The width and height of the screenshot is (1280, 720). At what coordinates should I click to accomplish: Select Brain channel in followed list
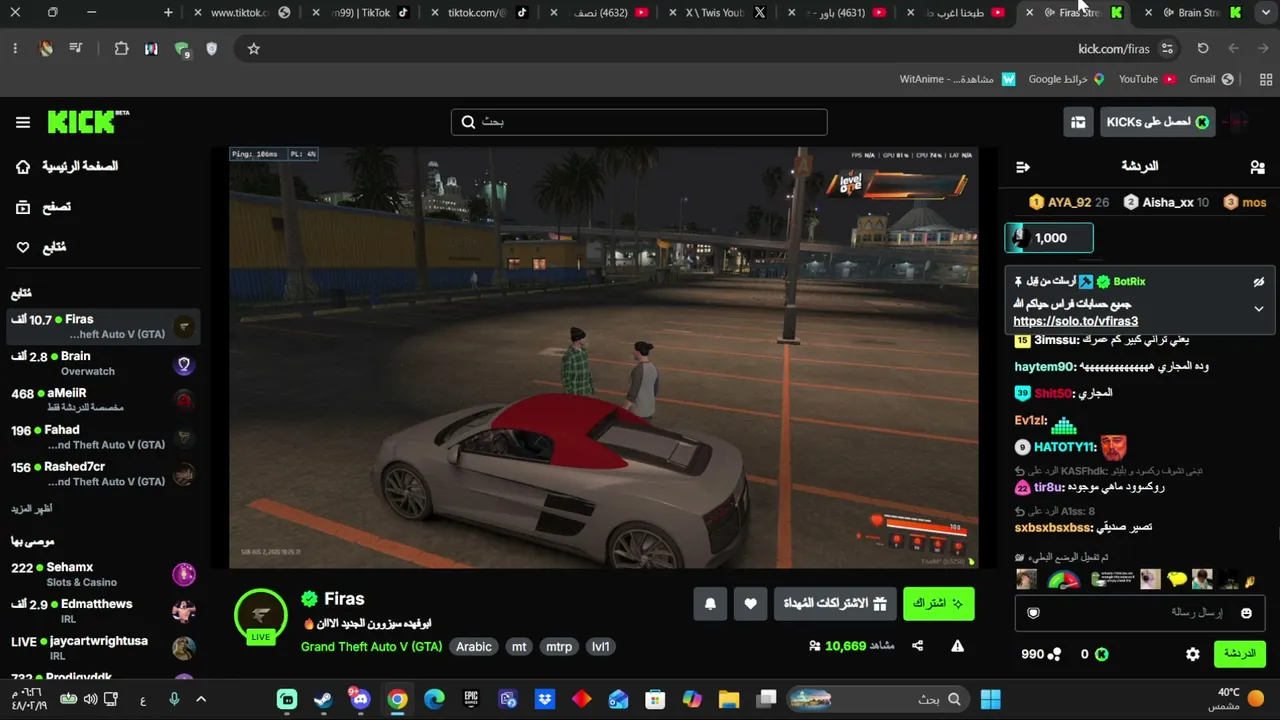(103, 364)
